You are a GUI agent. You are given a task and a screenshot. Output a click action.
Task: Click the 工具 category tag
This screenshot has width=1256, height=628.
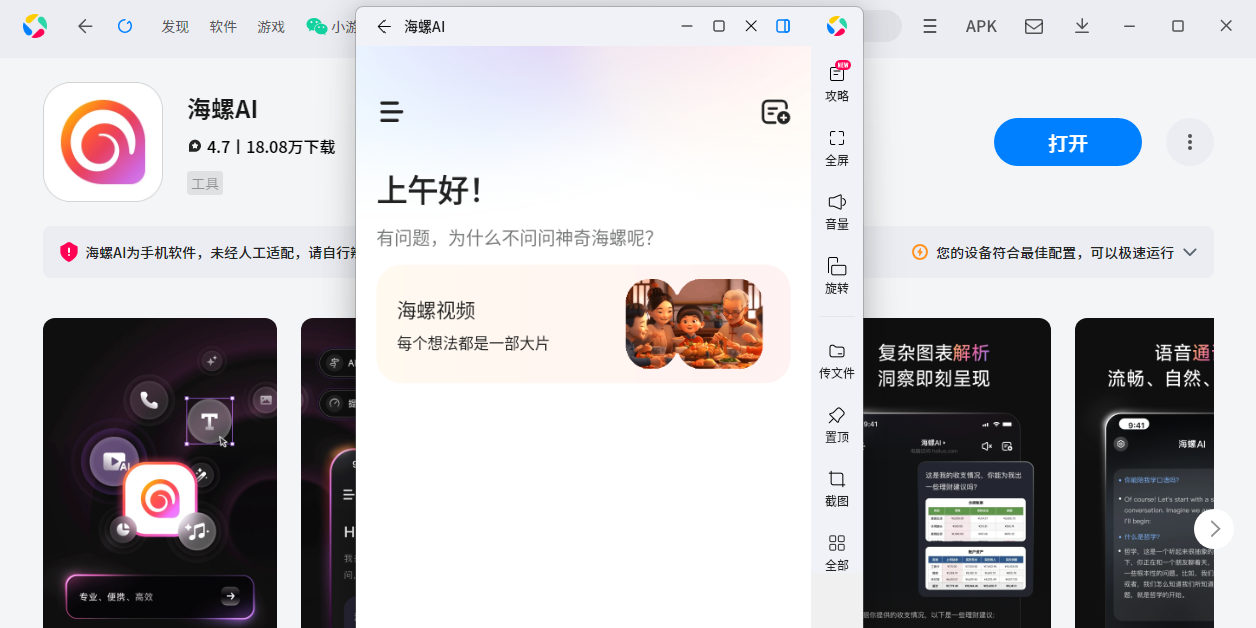[x=205, y=183]
